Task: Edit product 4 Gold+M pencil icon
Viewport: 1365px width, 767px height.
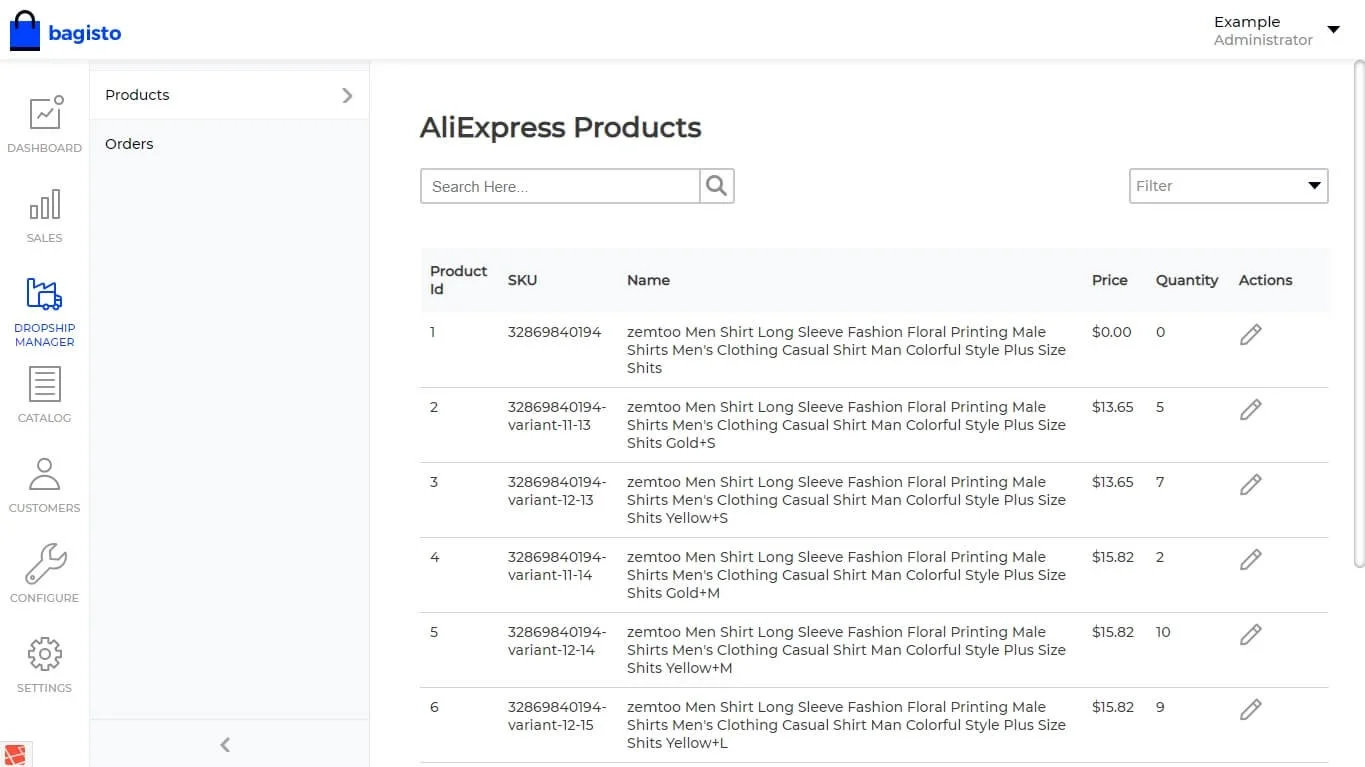Action: tap(1250, 560)
